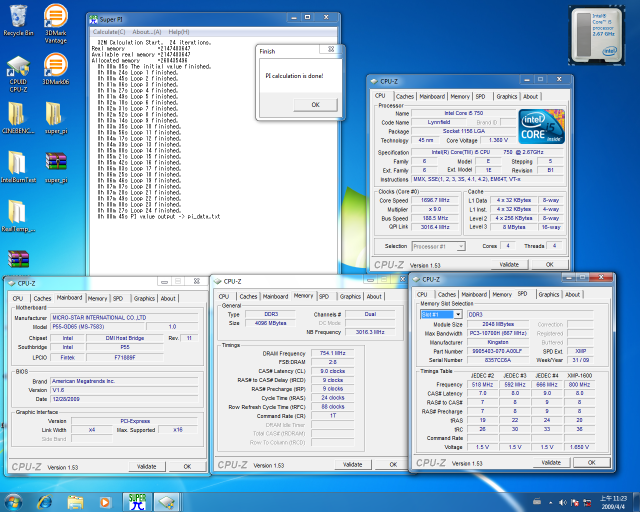This screenshot has width=640, height=512.
Task: Show hidden tray icons arrow
Action: pyautogui.click(x=551, y=503)
